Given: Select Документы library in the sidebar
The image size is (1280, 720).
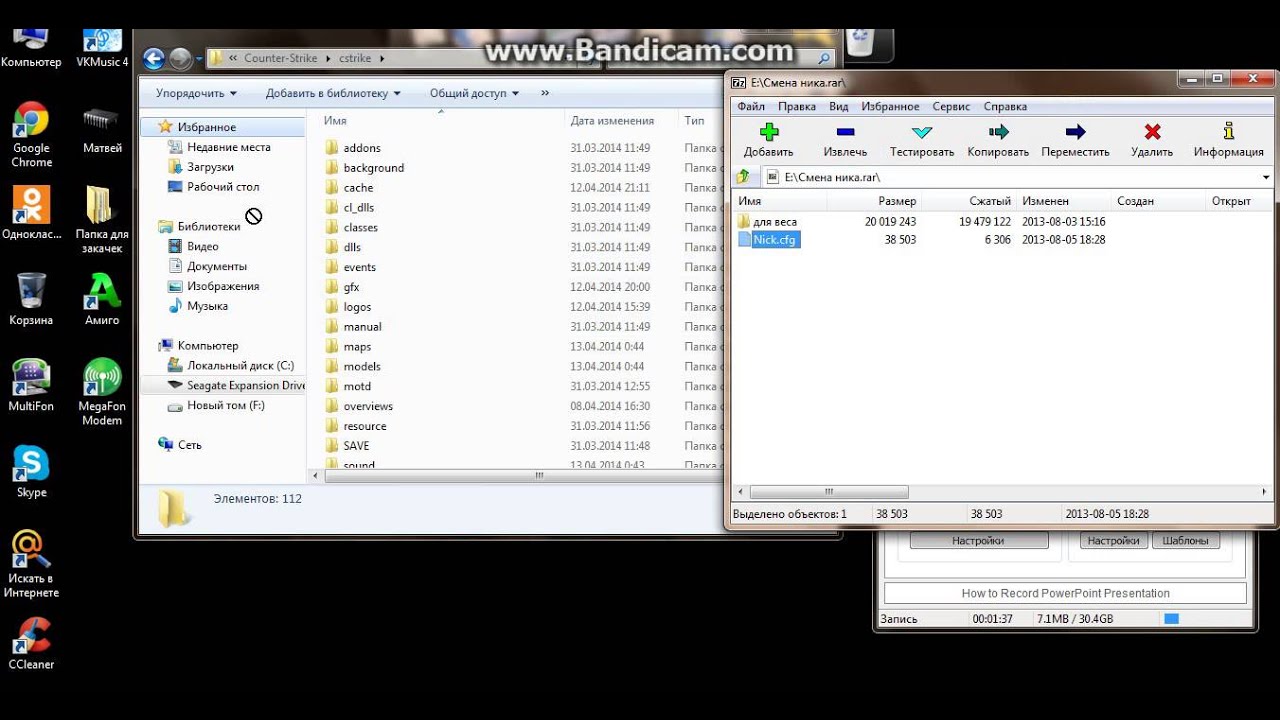Looking at the screenshot, I should click(216, 266).
